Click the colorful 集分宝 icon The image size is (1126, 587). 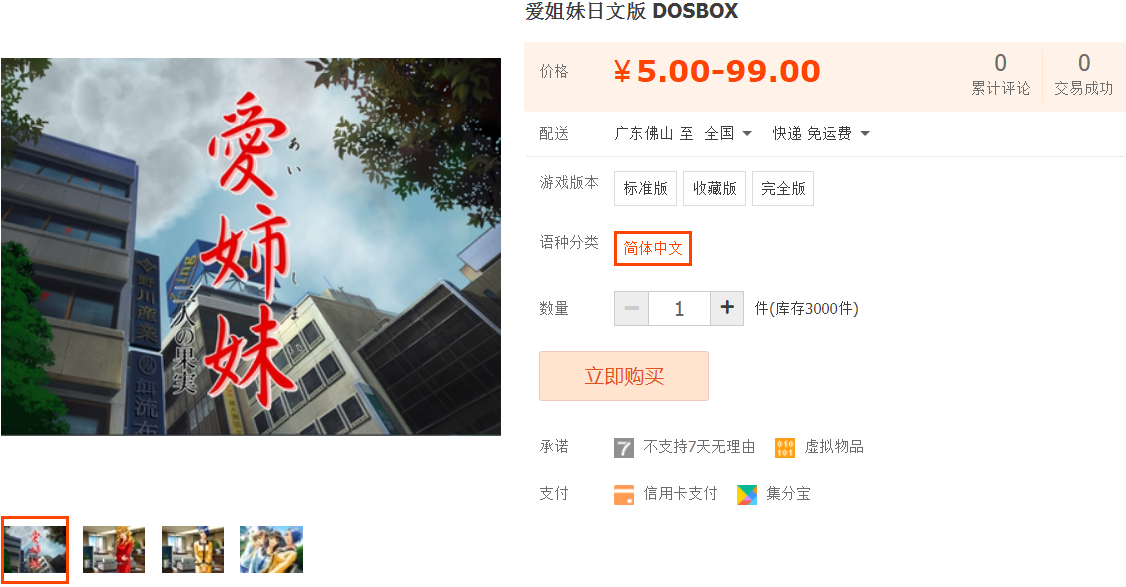coord(747,494)
